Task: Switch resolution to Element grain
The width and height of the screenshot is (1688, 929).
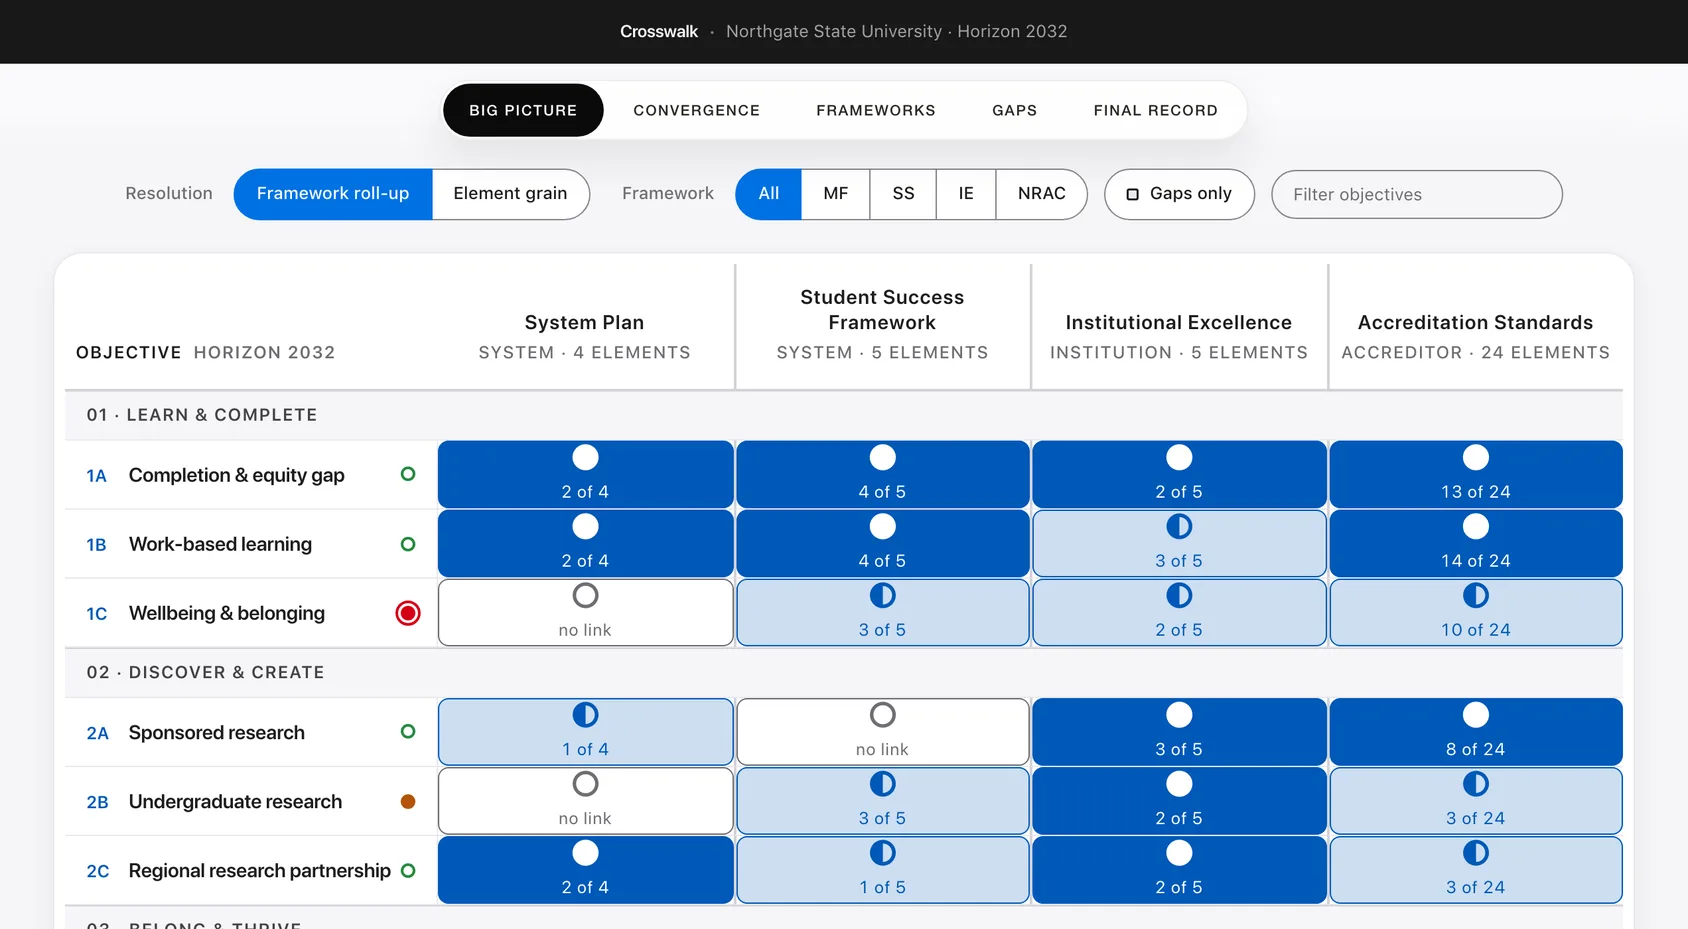Action: pos(510,194)
